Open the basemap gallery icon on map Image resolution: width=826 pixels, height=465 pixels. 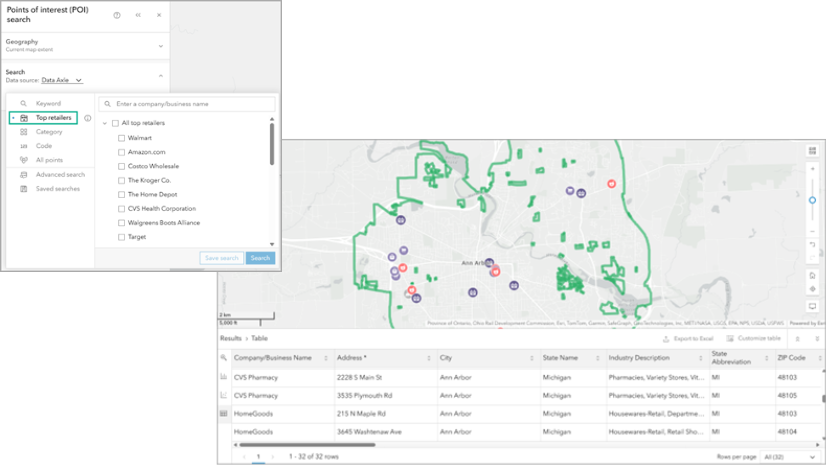(812, 151)
